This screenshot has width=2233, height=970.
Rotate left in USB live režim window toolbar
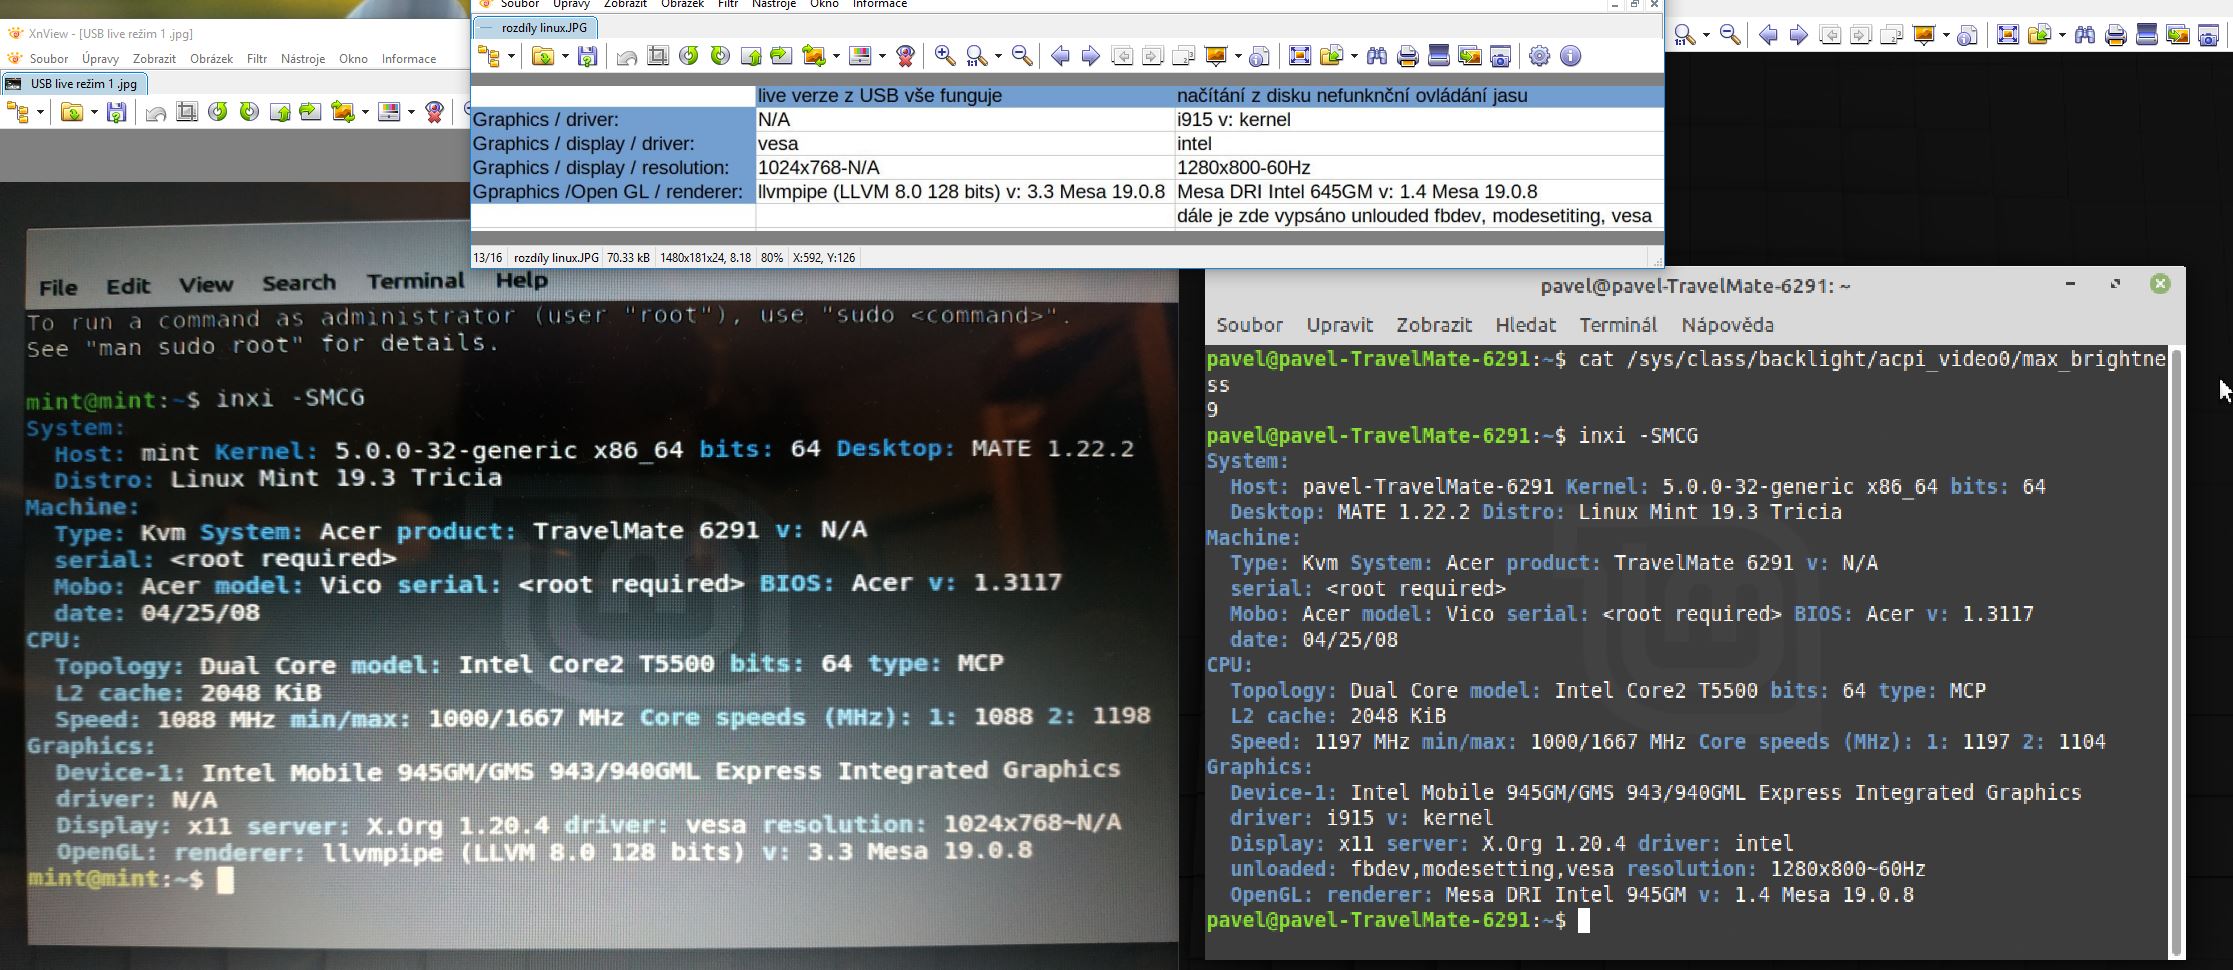(218, 112)
